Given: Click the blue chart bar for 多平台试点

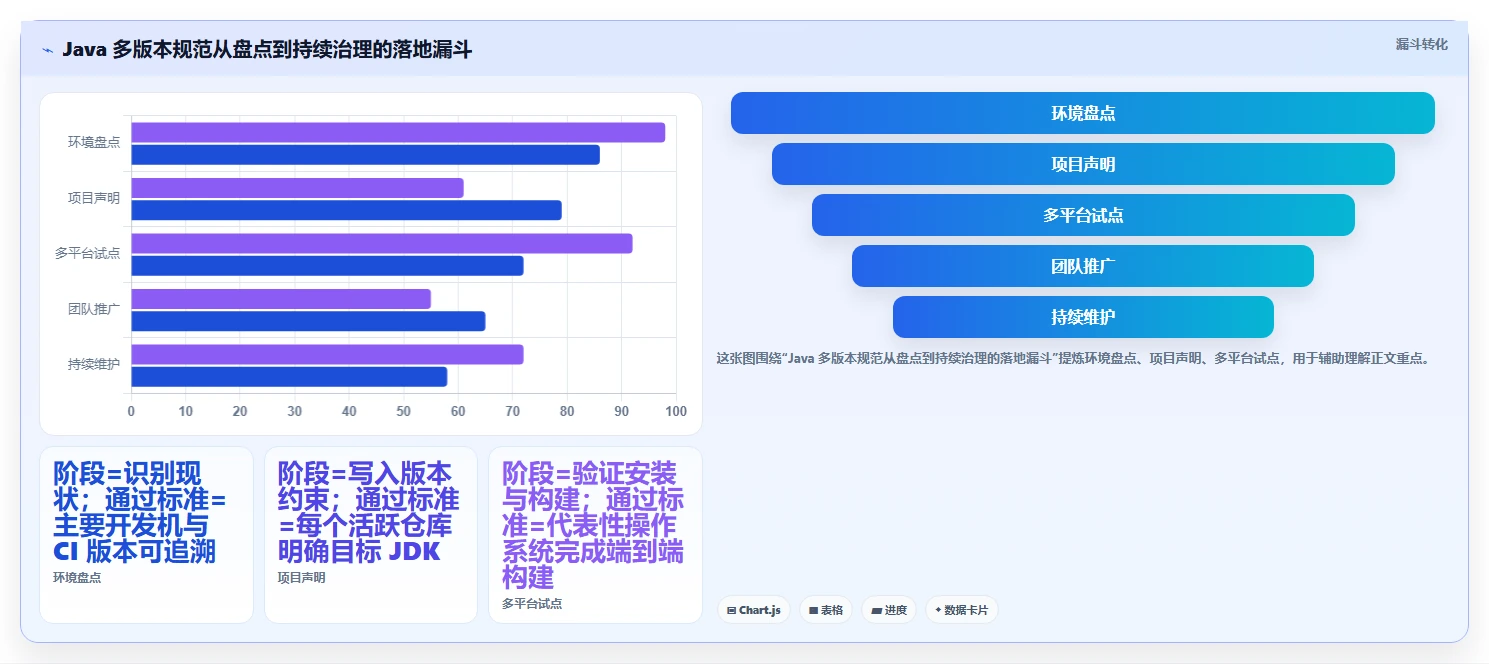Looking at the screenshot, I should [327, 266].
